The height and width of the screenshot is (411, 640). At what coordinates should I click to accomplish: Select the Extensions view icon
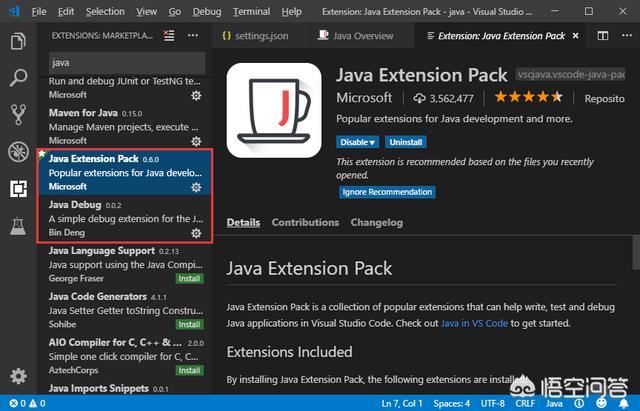tap(18, 189)
